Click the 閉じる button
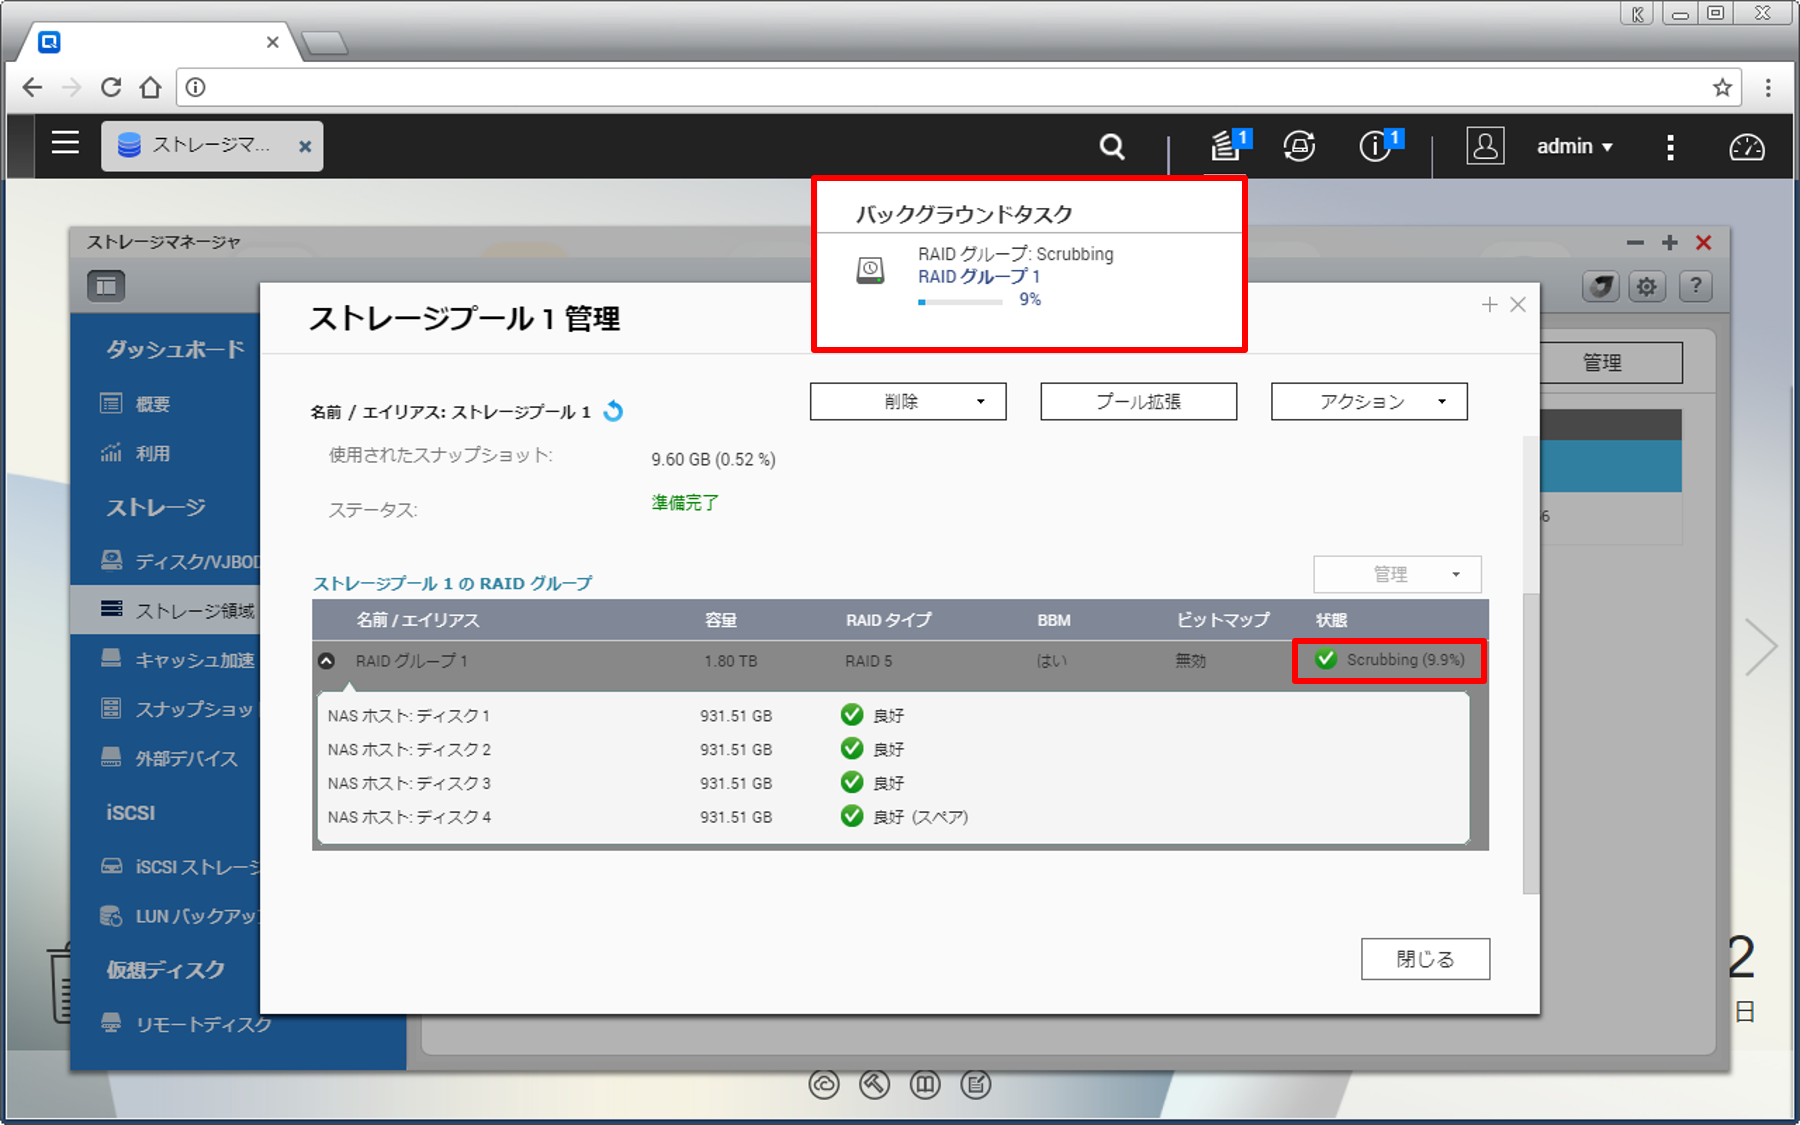The image size is (1800, 1125). pos(1424,959)
